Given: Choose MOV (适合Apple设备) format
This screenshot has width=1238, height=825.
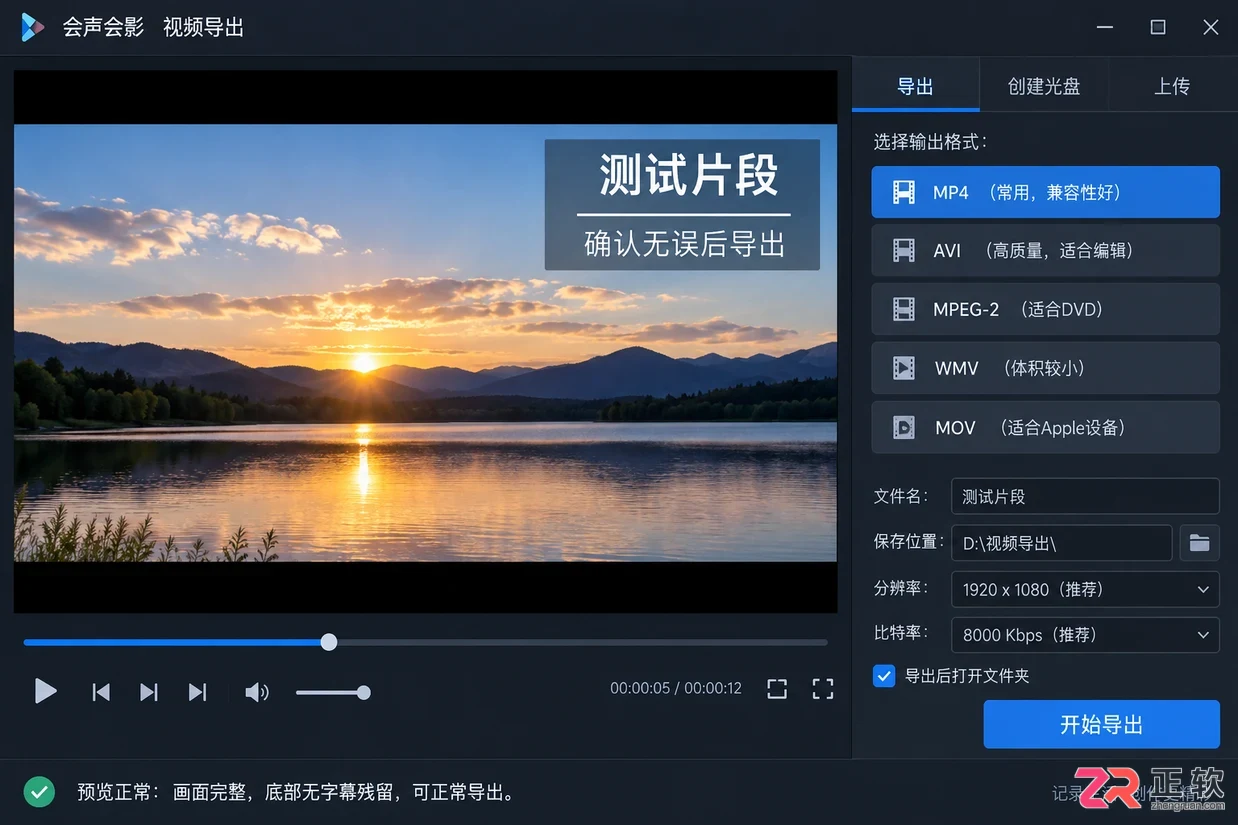Looking at the screenshot, I should (x=1045, y=427).
